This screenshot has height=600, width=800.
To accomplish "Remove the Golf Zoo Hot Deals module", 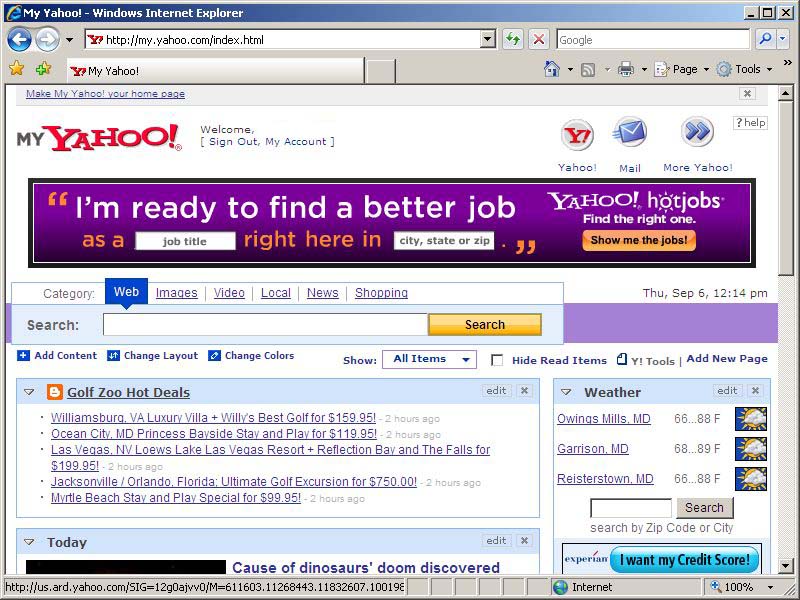I will (x=524, y=391).
